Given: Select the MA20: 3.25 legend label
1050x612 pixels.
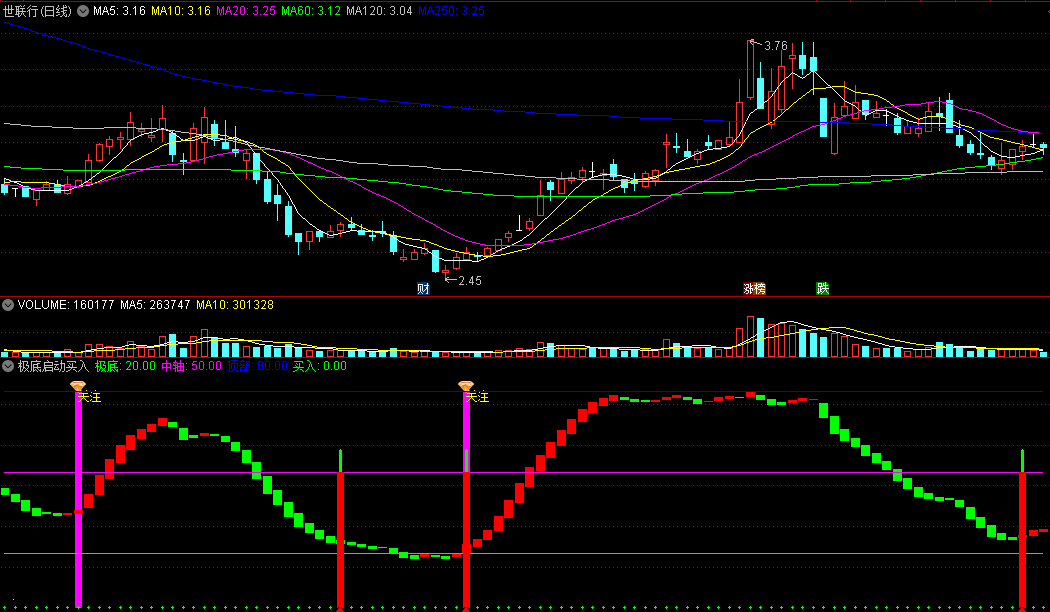Looking at the screenshot, I should (x=246, y=11).
